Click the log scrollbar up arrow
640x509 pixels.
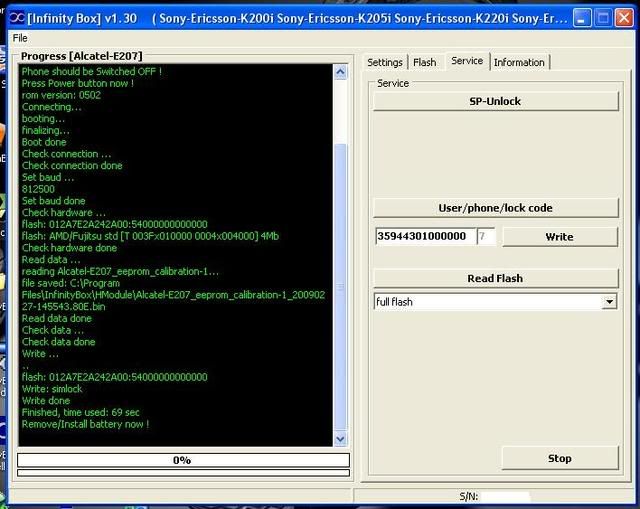[x=340, y=72]
